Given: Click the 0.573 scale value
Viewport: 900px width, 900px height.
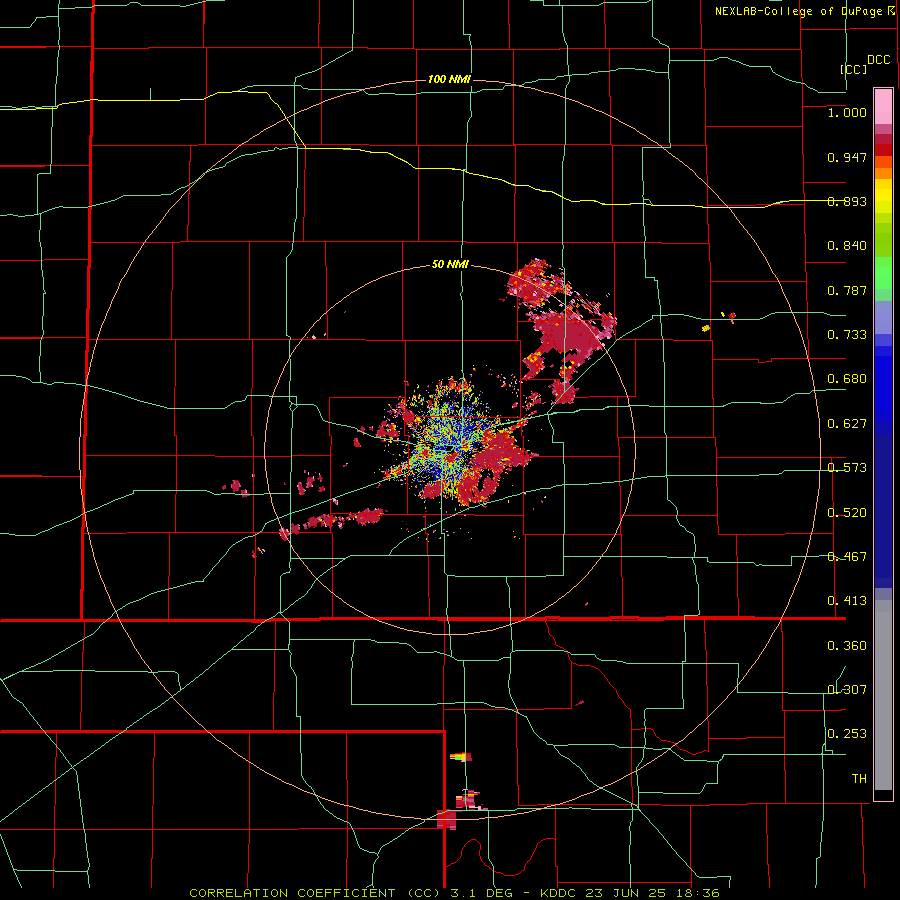Looking at the screenshot, I should (847, 468).
